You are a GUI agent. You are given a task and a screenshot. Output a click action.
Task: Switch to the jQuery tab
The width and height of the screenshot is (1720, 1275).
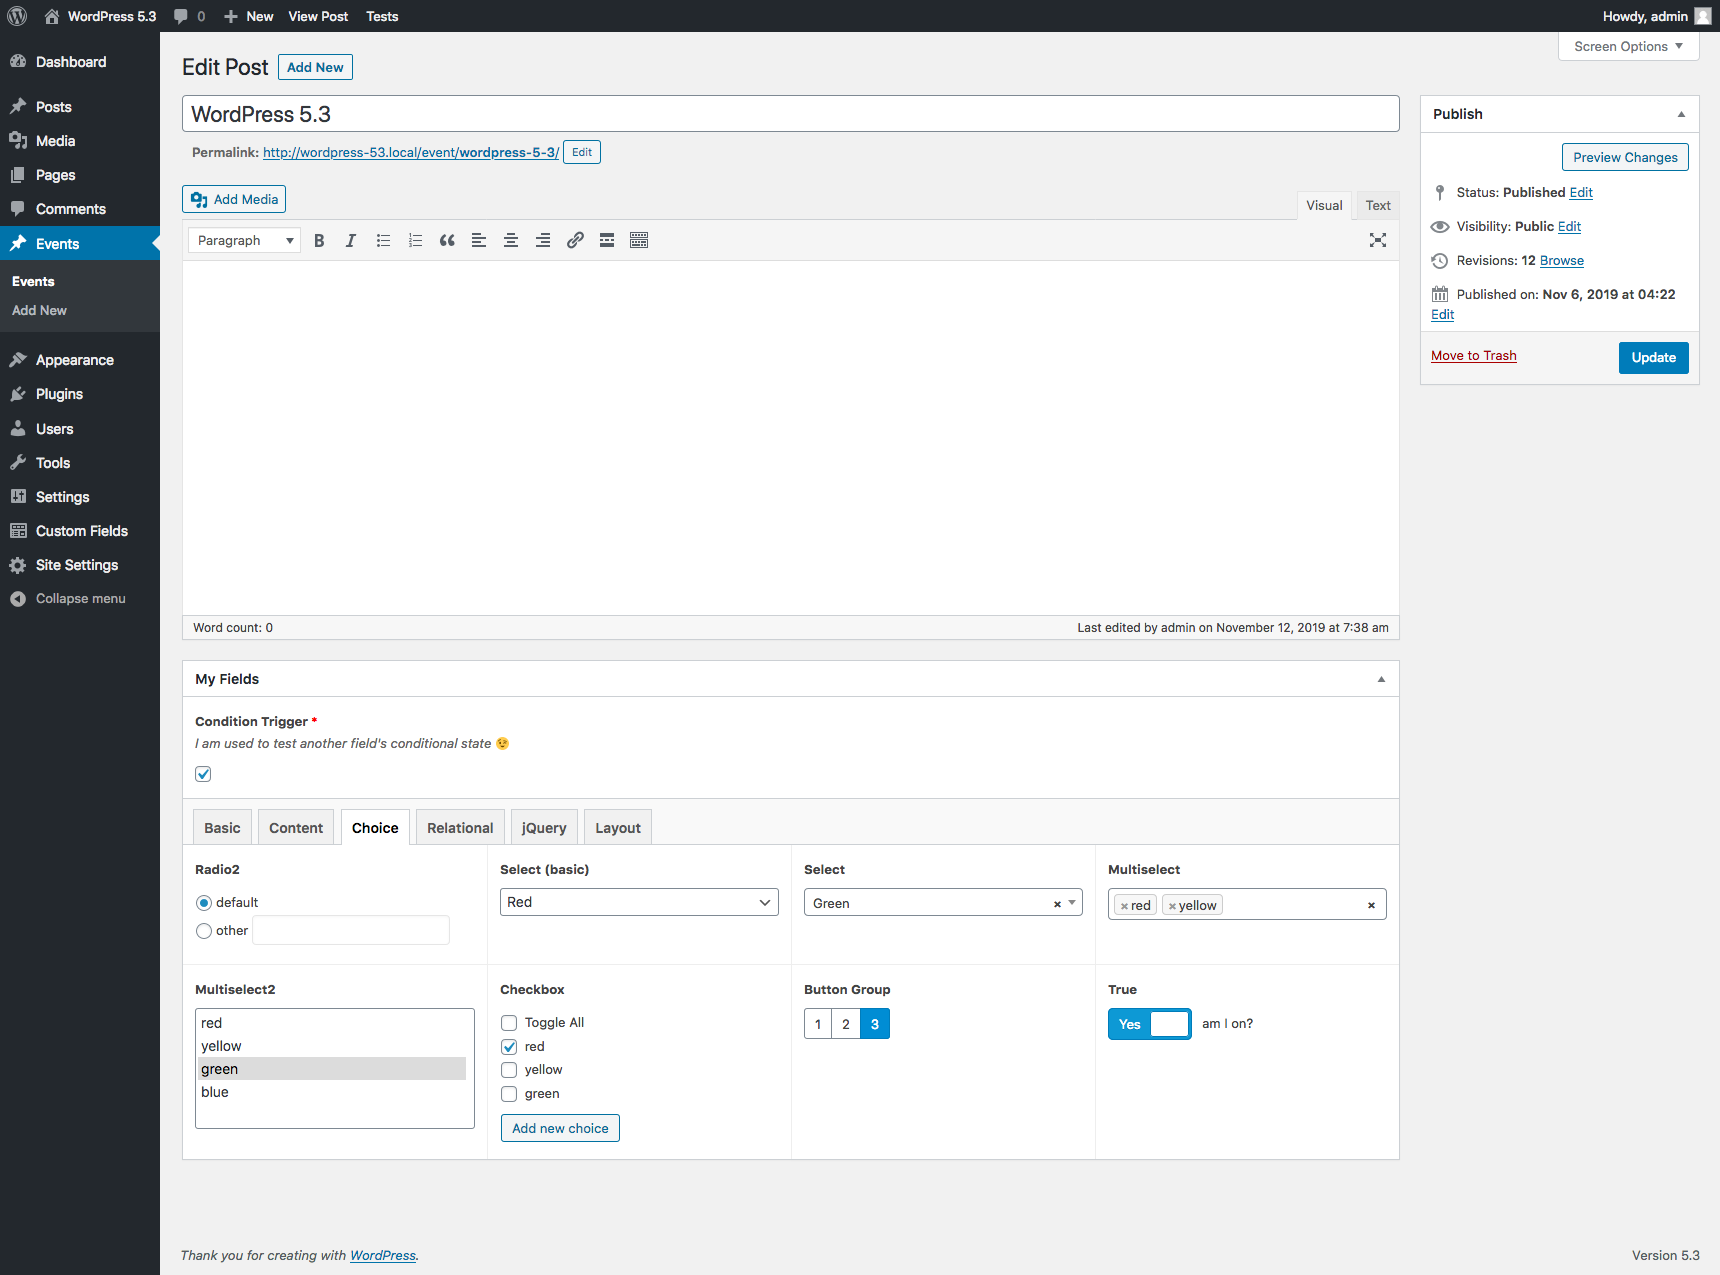click(x=544, y=828)
